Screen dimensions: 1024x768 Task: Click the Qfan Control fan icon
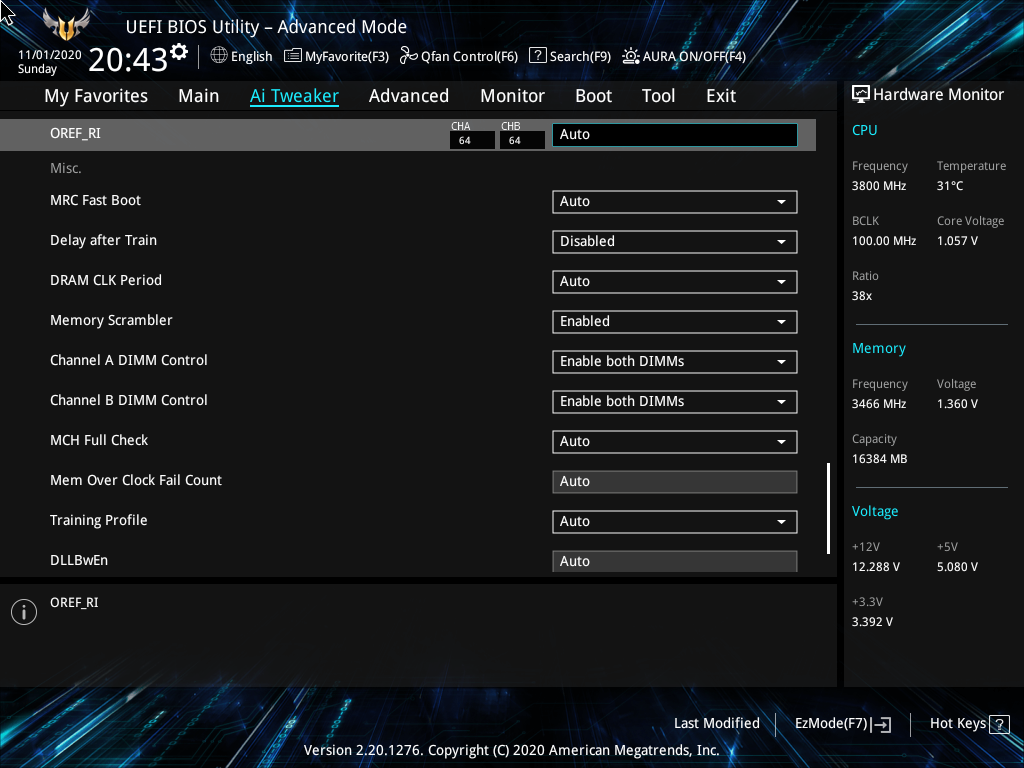tap(409, 56)
